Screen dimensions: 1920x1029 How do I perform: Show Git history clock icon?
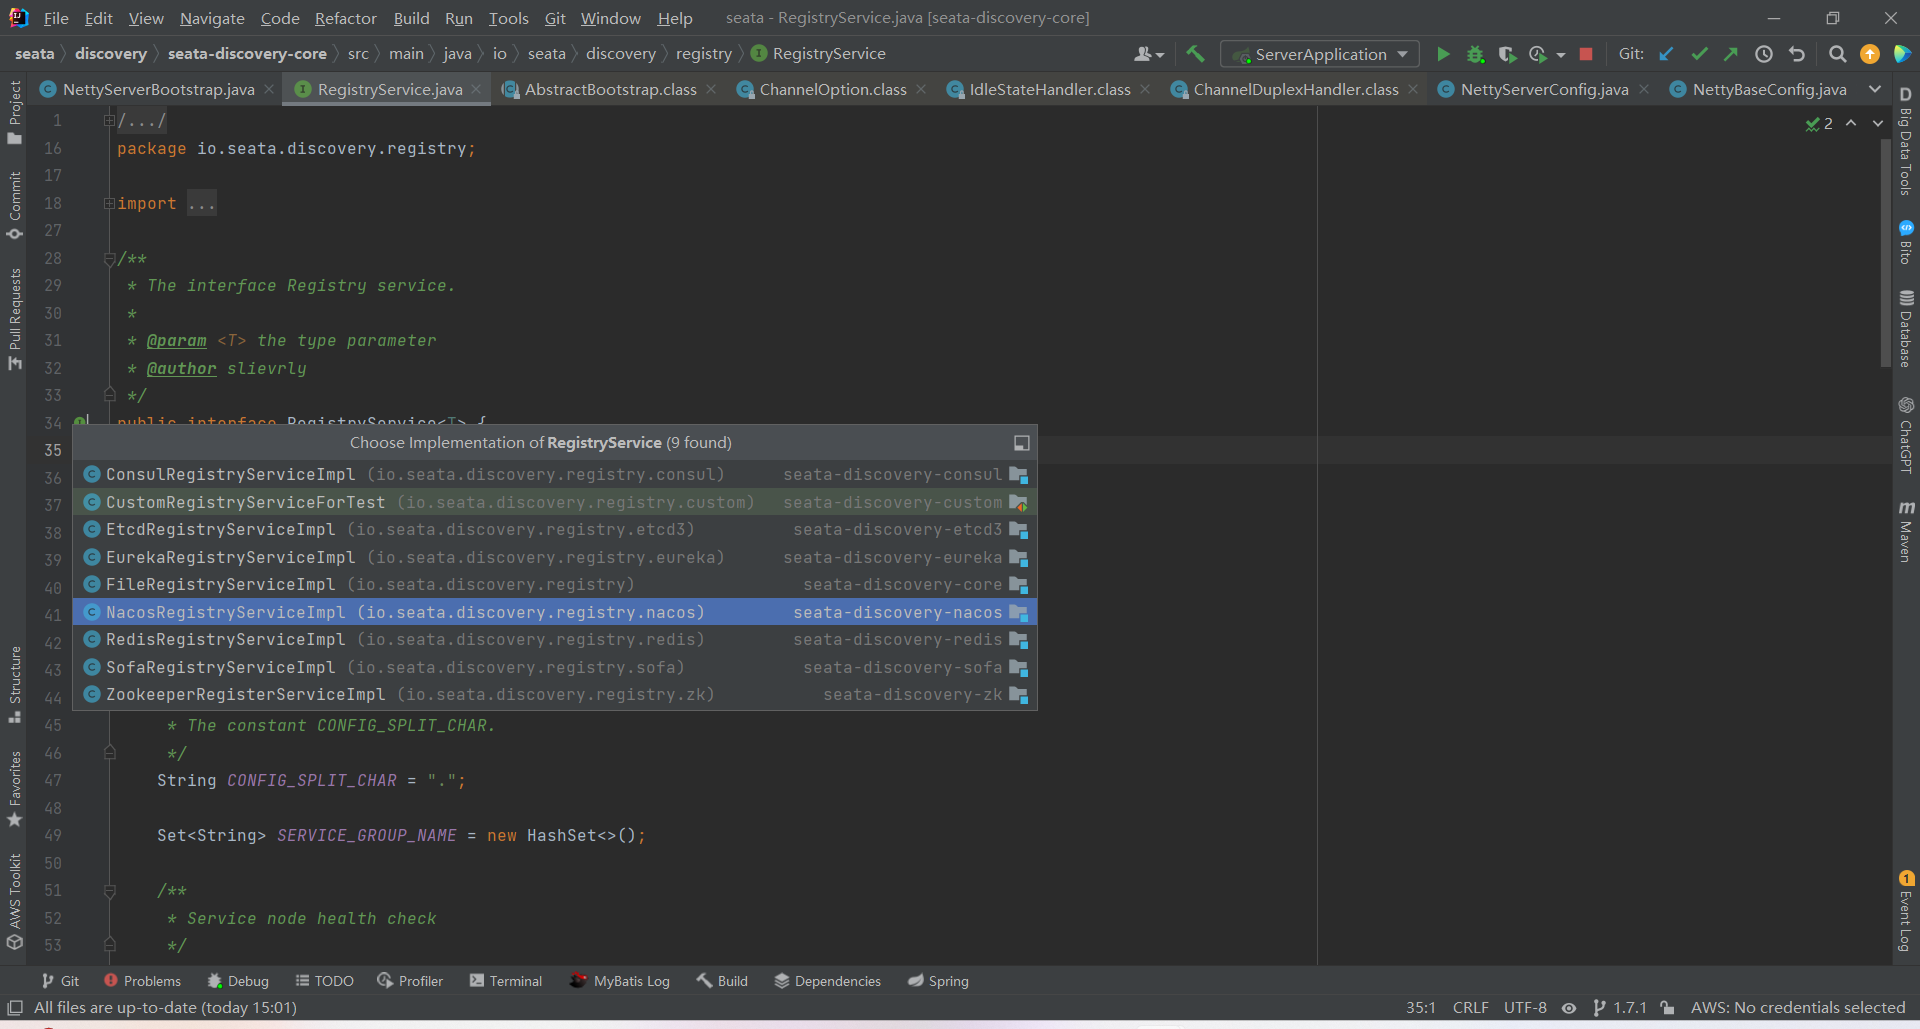(1764, 54)
